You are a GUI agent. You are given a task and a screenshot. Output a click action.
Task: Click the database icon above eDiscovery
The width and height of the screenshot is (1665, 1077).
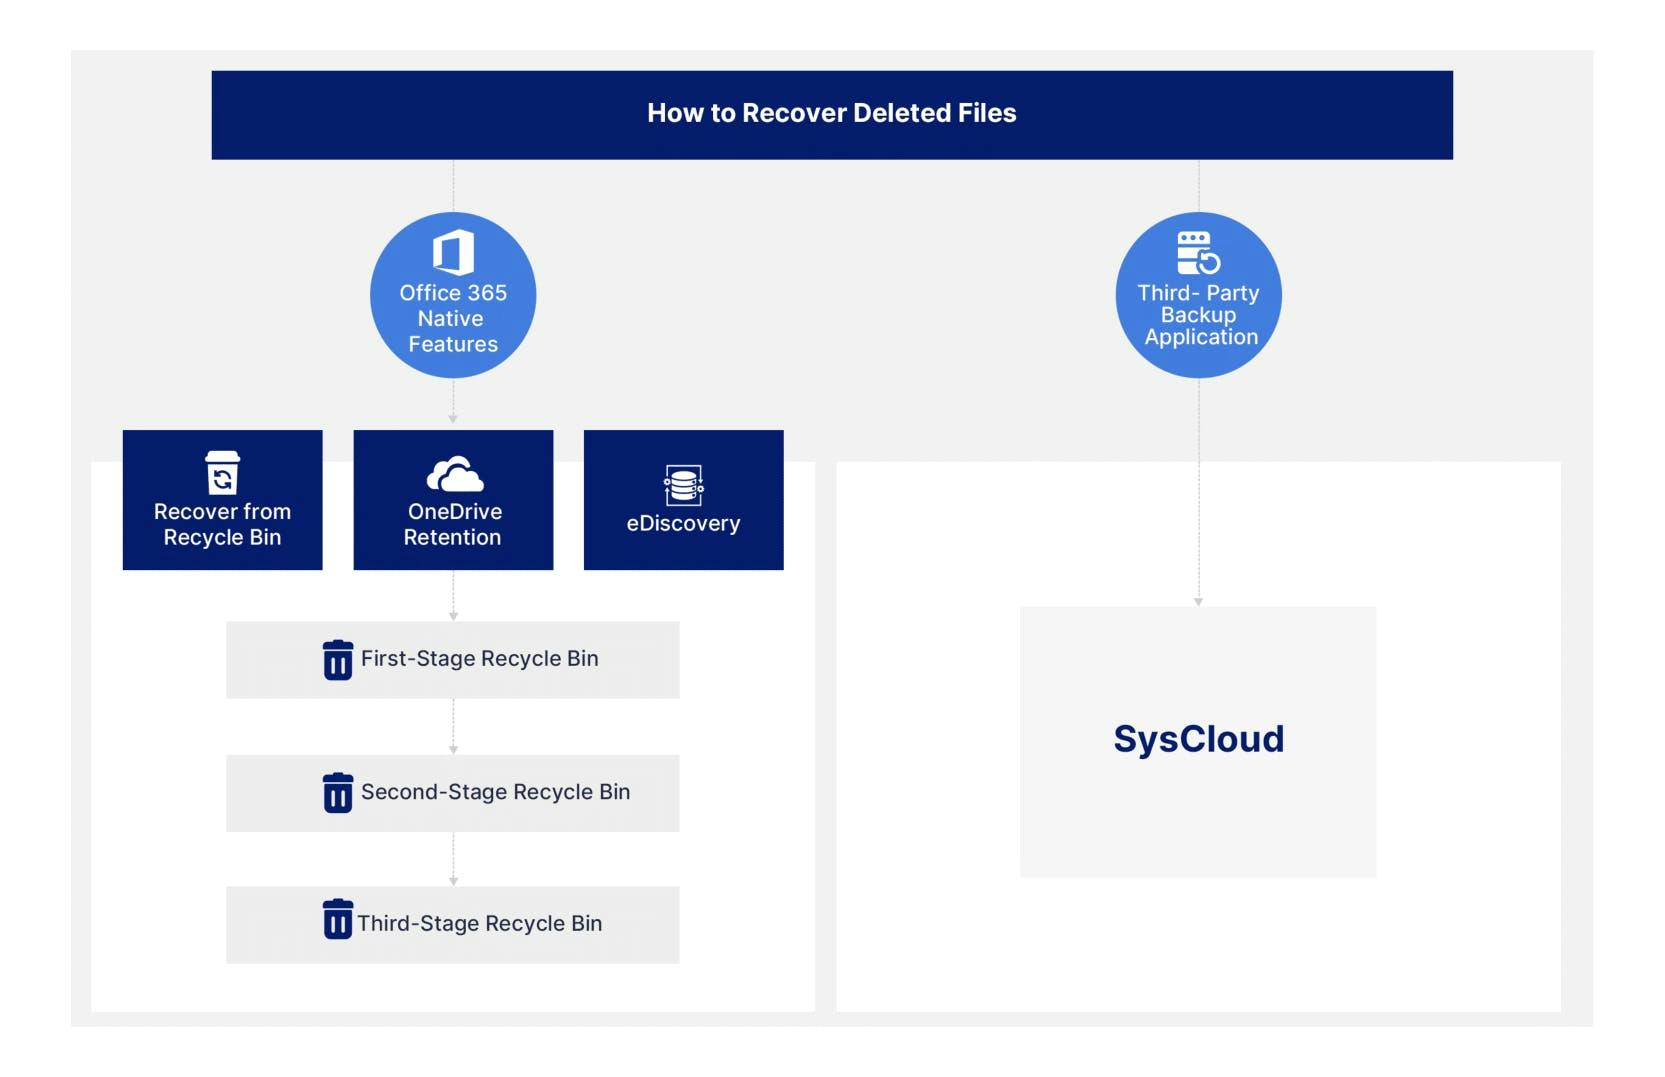[683, 486]
